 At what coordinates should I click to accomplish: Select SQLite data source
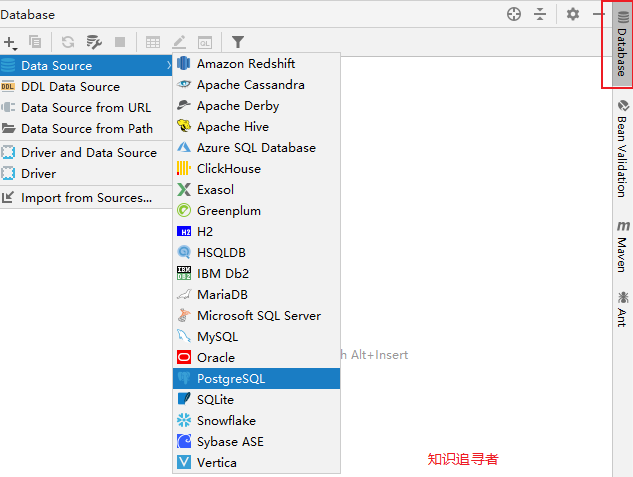pos(256,400)
